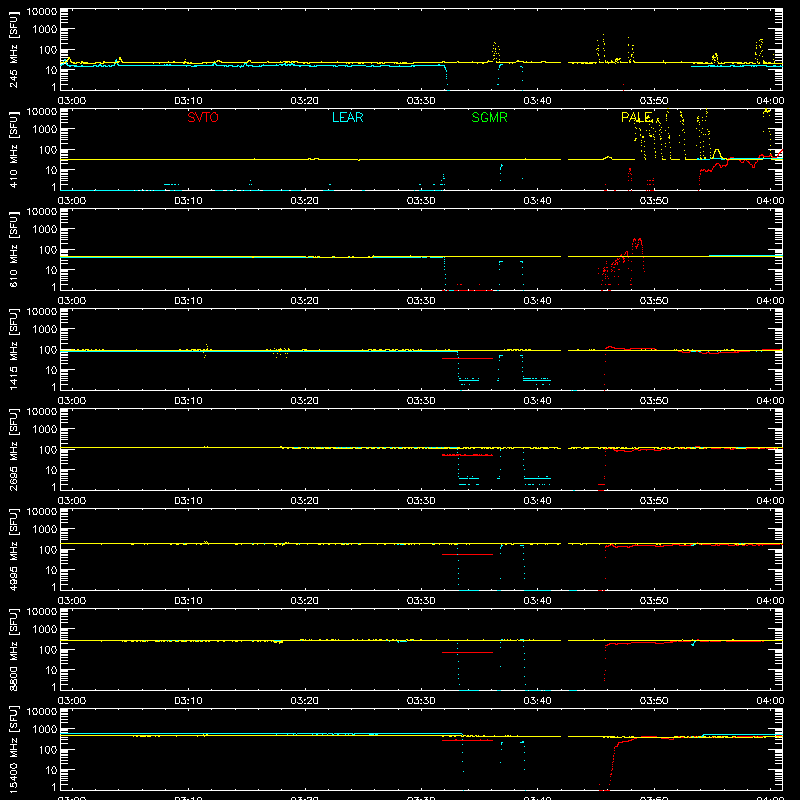Click 04:00 tick label below 8800 MHz panel
Screen dimensions: 800x800
770,701
